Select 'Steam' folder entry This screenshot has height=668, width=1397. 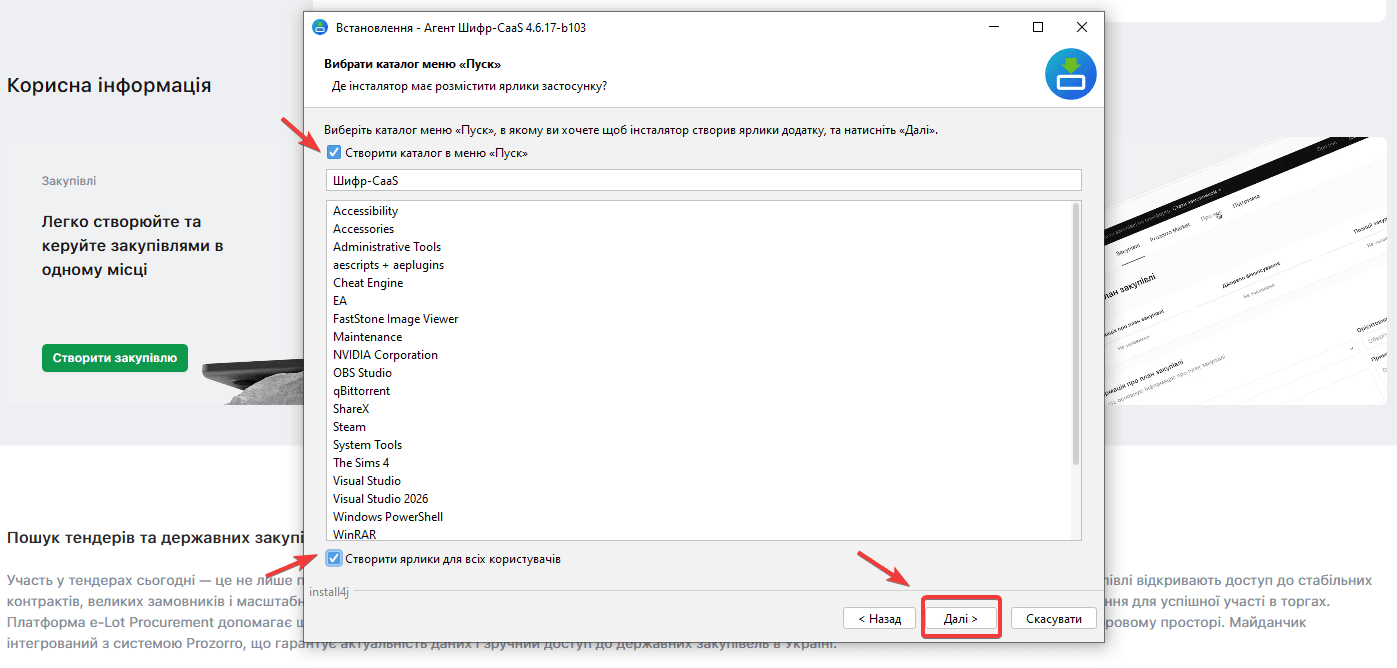[x=349, y=427]
